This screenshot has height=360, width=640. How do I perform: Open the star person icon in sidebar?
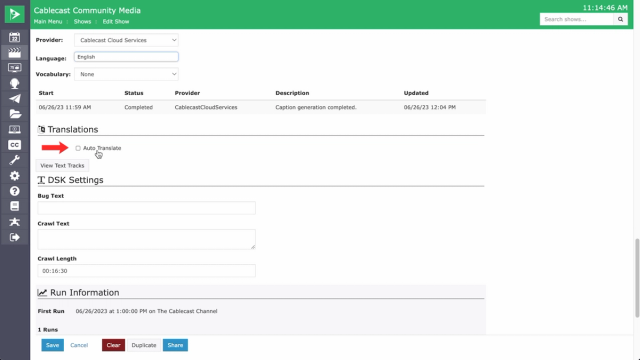(15, 222)
